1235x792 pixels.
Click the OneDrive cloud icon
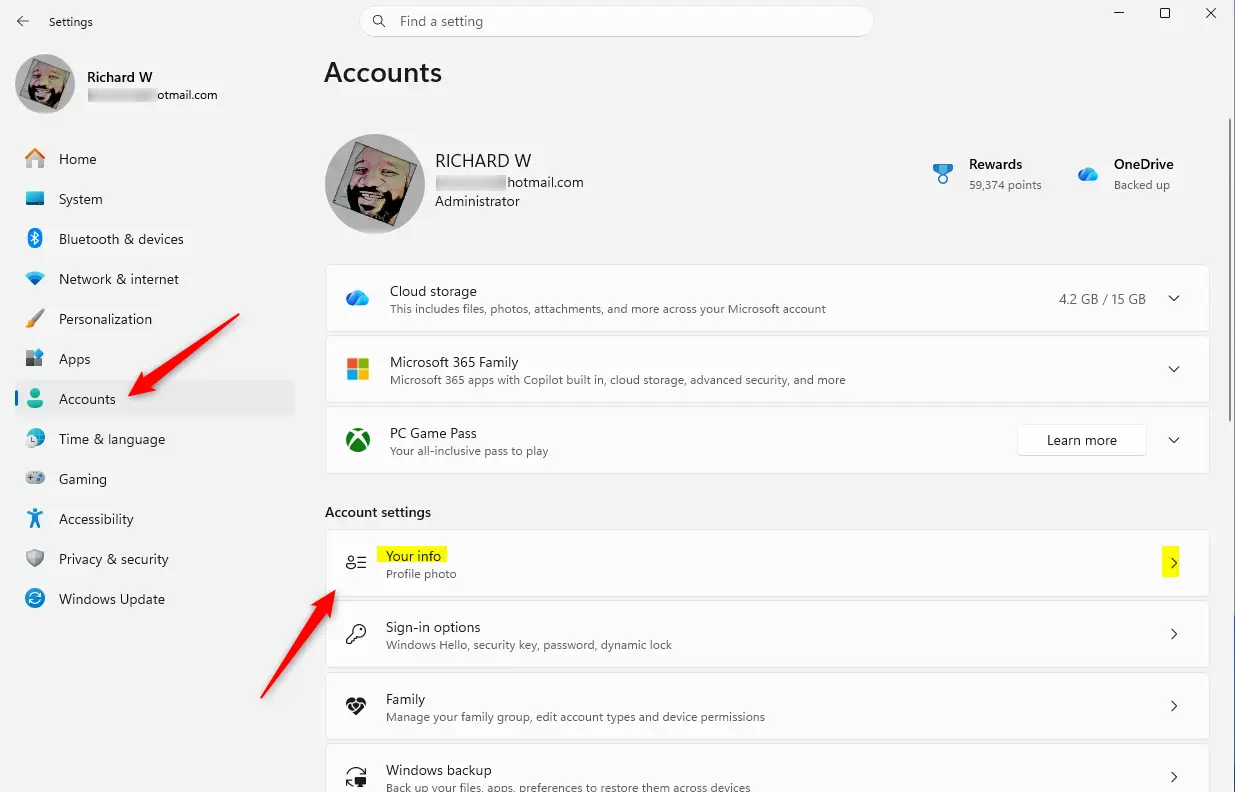pyautogui.click(x=1088, y=174)
